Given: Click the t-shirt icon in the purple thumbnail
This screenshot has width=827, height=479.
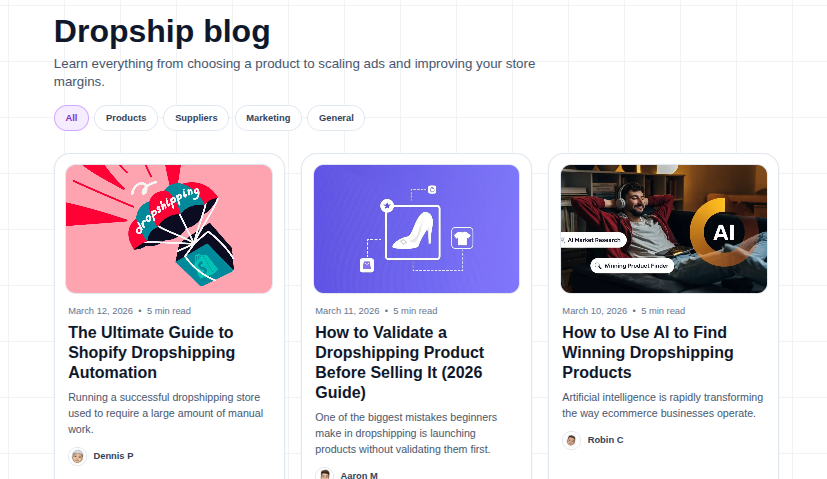Looking at the screenshot, I should point(461,237).
